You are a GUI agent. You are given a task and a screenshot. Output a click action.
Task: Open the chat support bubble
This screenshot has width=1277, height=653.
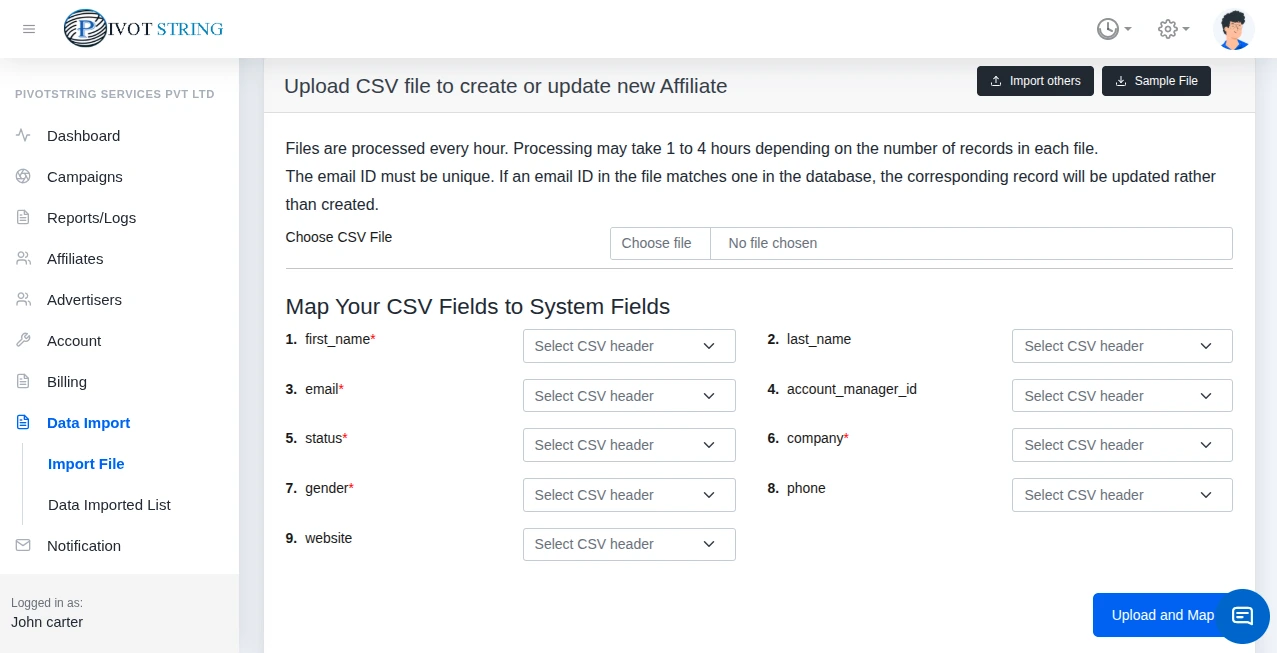[1242, 615]
